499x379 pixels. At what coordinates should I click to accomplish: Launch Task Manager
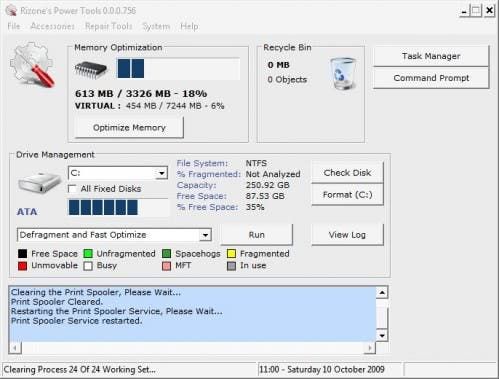431,56
